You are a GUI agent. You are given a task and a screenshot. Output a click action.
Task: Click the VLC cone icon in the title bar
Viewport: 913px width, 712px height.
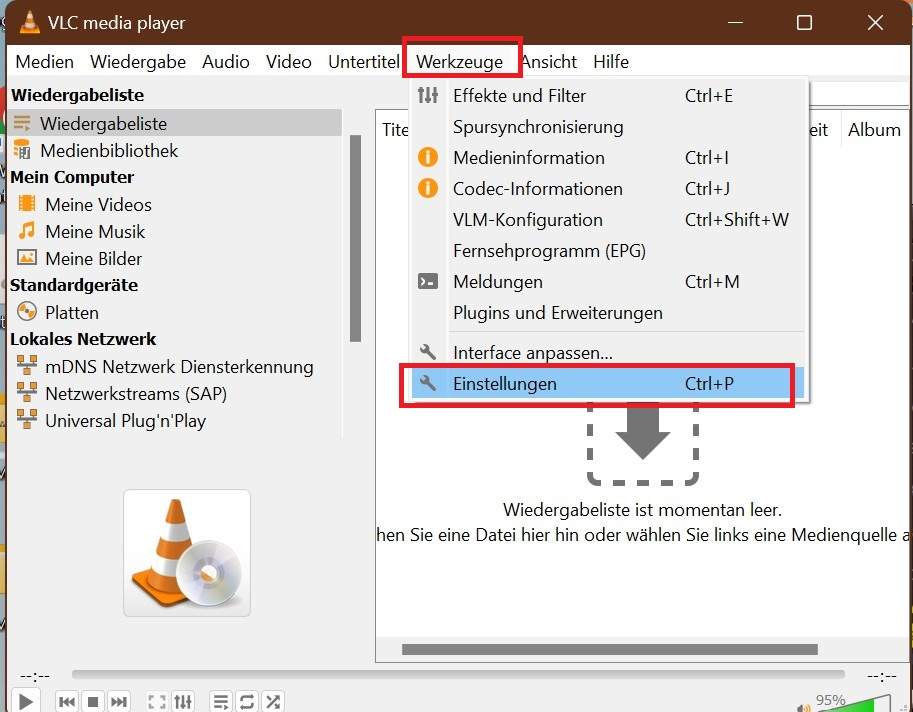point(30,22)
